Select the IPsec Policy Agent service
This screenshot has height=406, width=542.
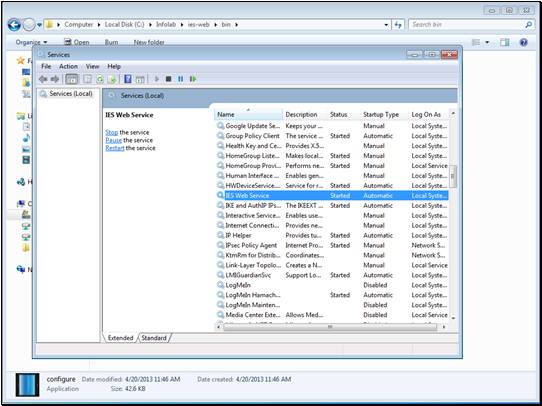pos(332,245)
